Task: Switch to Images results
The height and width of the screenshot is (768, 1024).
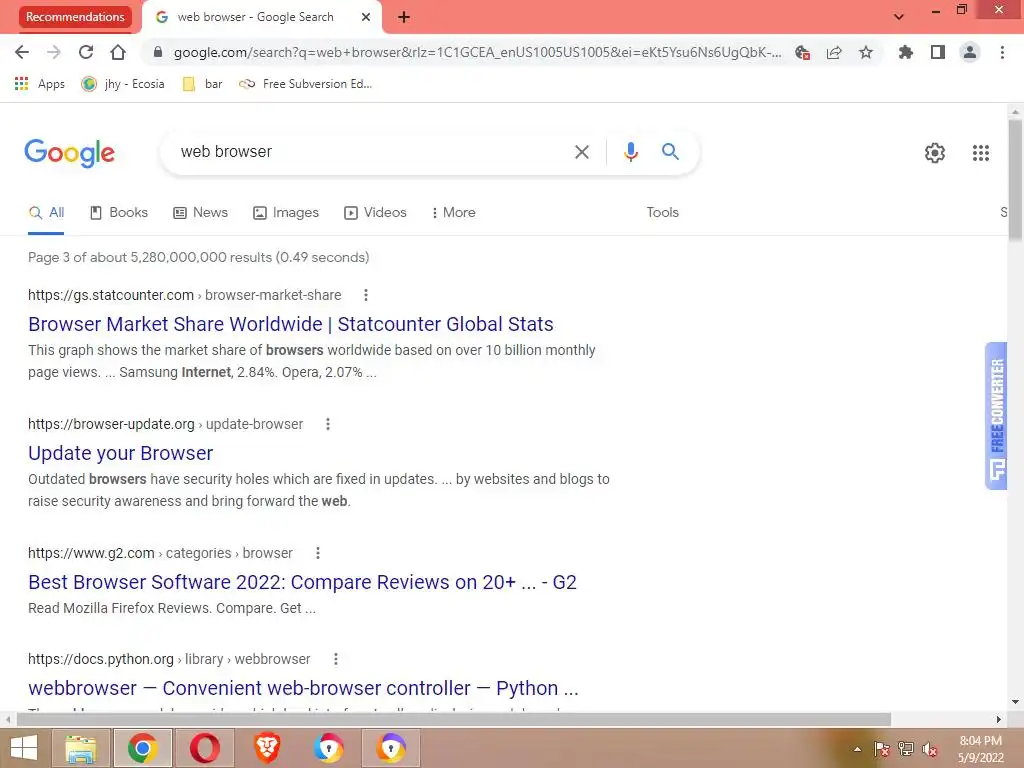Action: click(286, 212)
